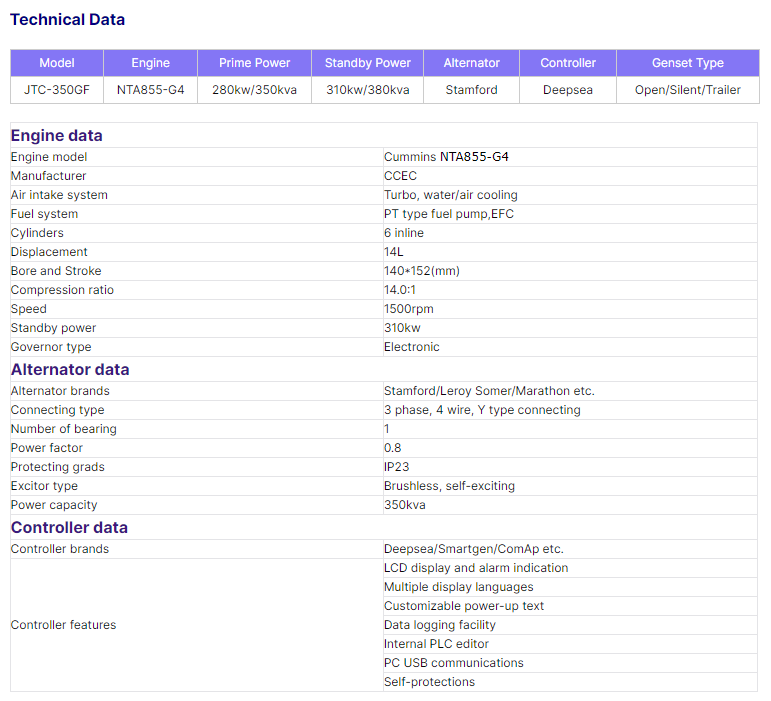
Task: Select the 'Open/Silent/Trailer' genset type cell
Action: coord(688,90)
